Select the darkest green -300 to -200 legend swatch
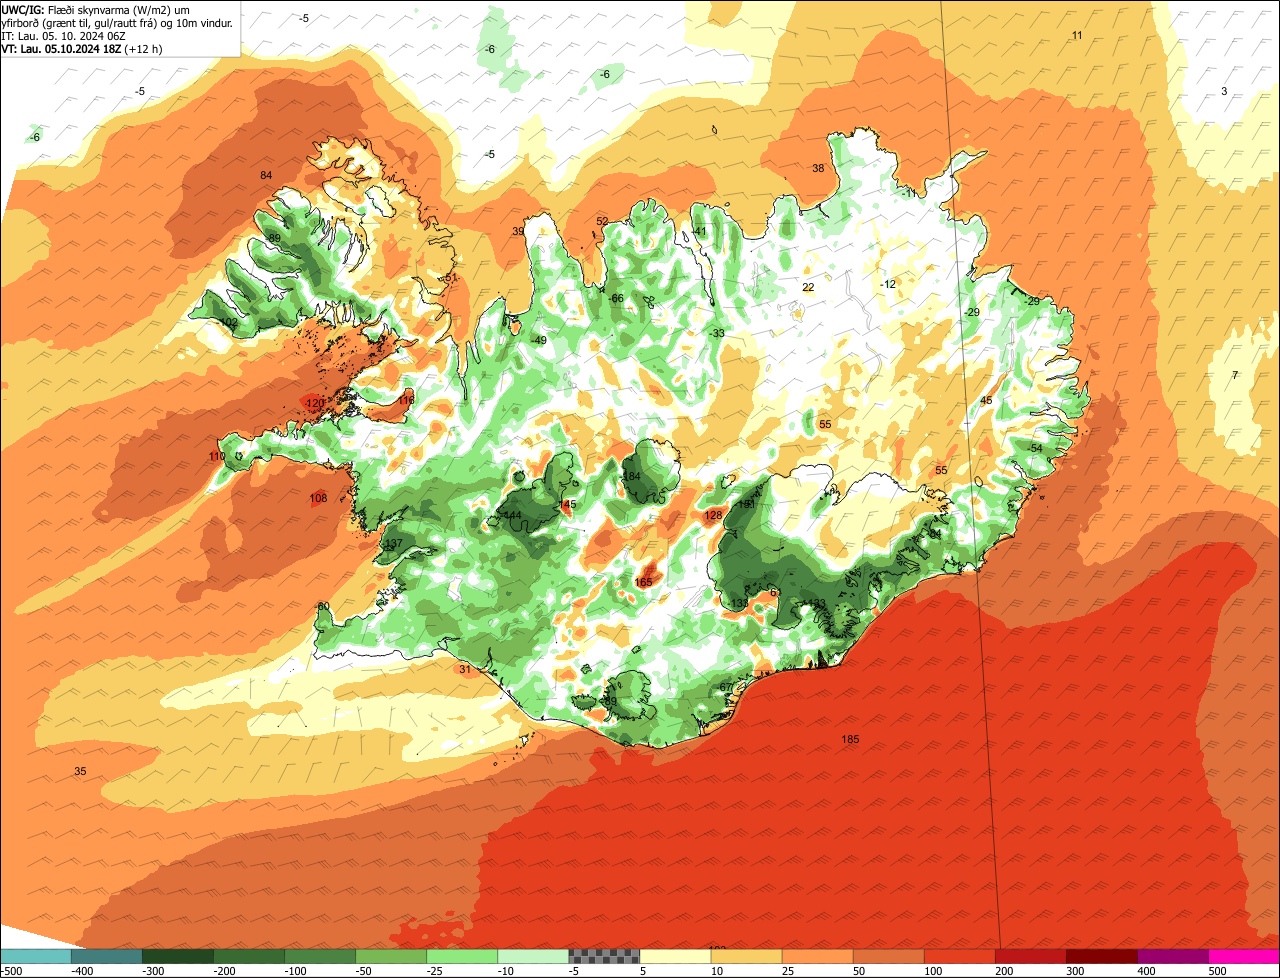 pyautogui.click(x=177, y=956)
